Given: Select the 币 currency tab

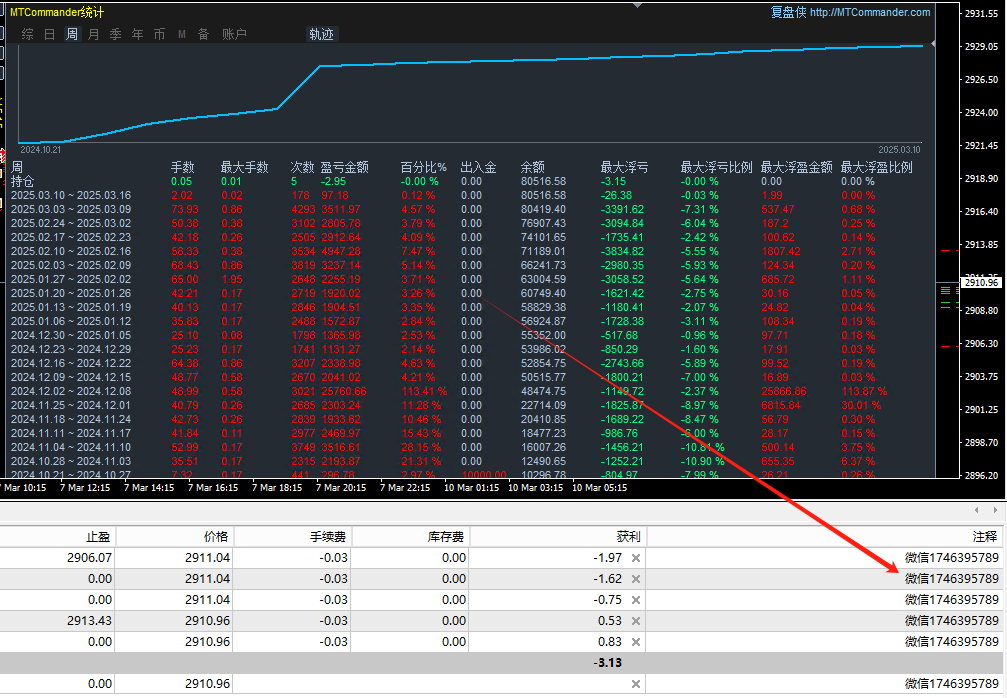Looking at the screenshot, I should (x=159, y=34).
